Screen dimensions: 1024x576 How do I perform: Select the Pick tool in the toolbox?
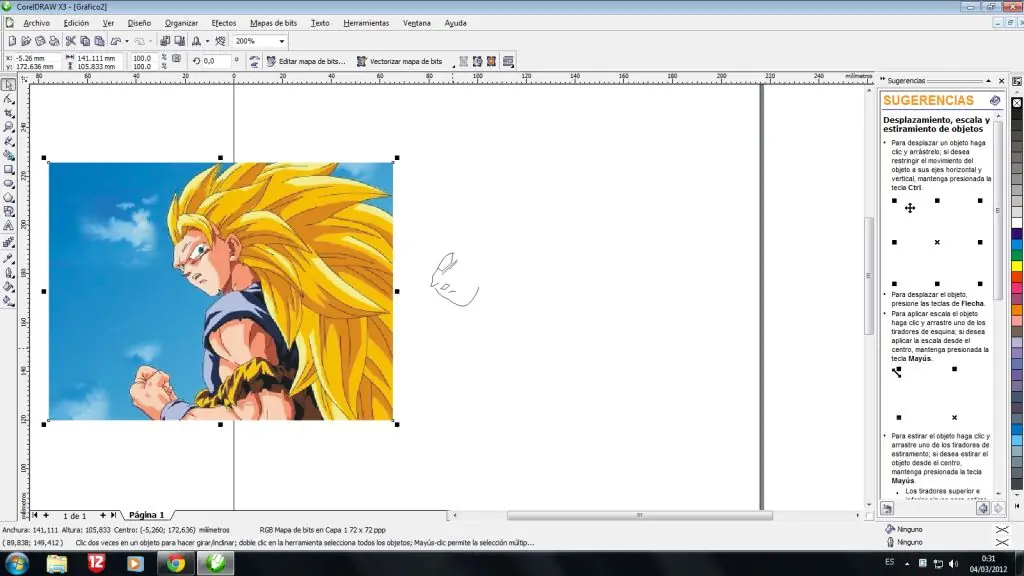coord(9,85)
